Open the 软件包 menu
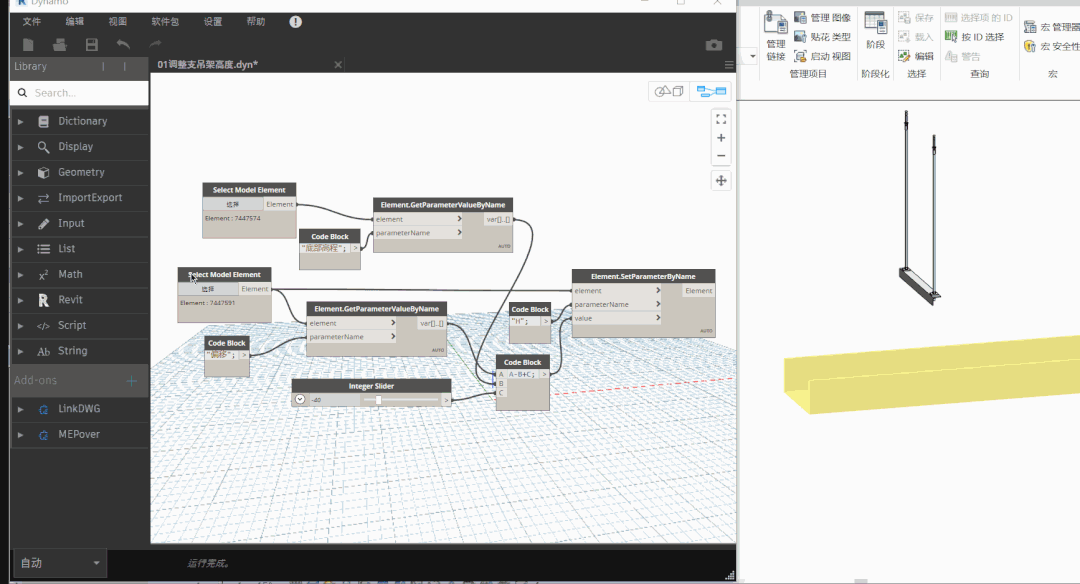The width and height of the screenshot is (1080, 584). pyautogui.click(x=165, y=22)
